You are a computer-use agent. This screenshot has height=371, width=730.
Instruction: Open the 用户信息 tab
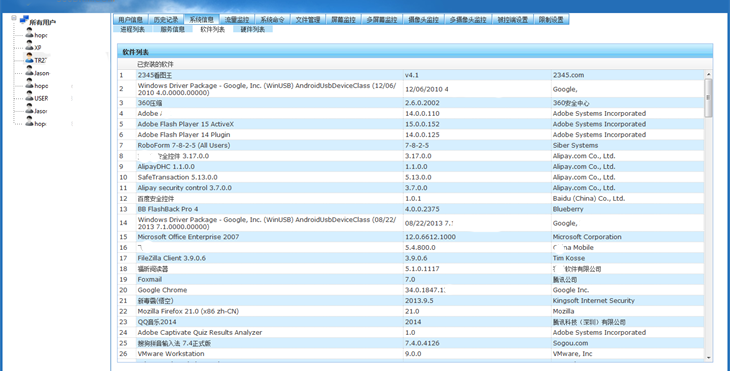click(x=131, y=20)
